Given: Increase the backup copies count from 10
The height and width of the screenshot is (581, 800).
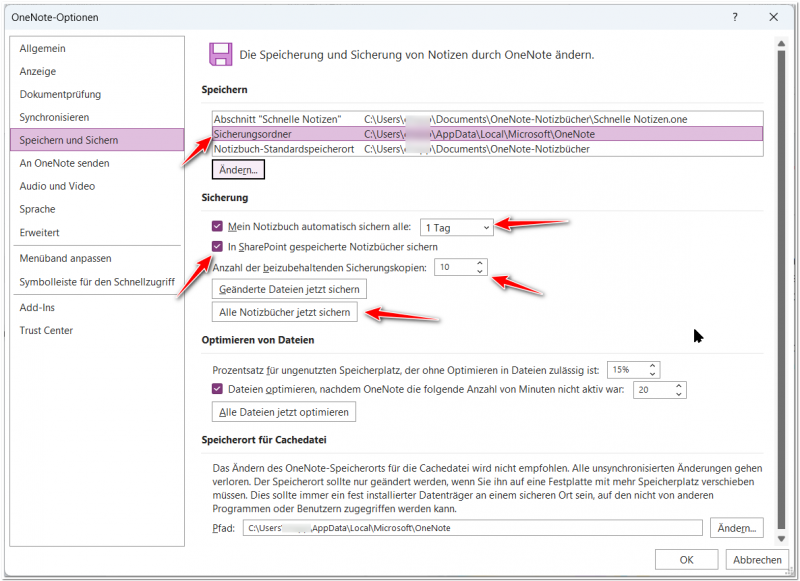Looking at the screenshot, I should coord(478,262).
